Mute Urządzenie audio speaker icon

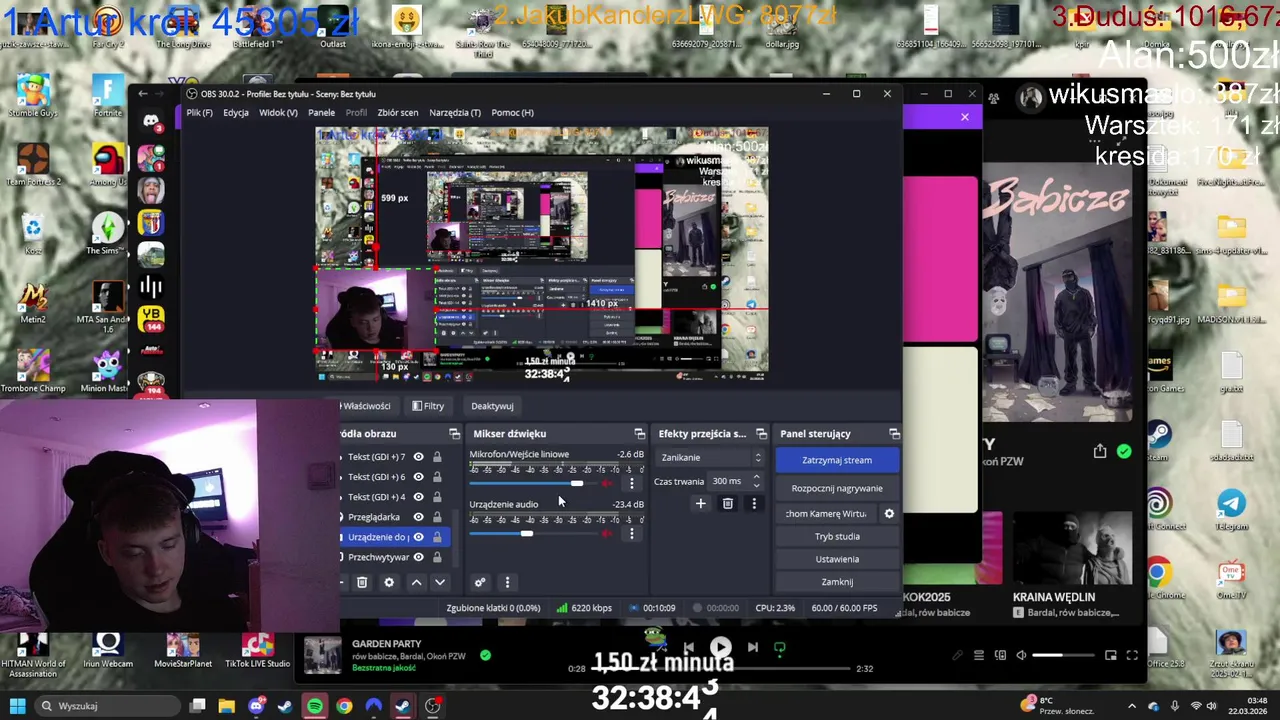click(x=606, y=534)
